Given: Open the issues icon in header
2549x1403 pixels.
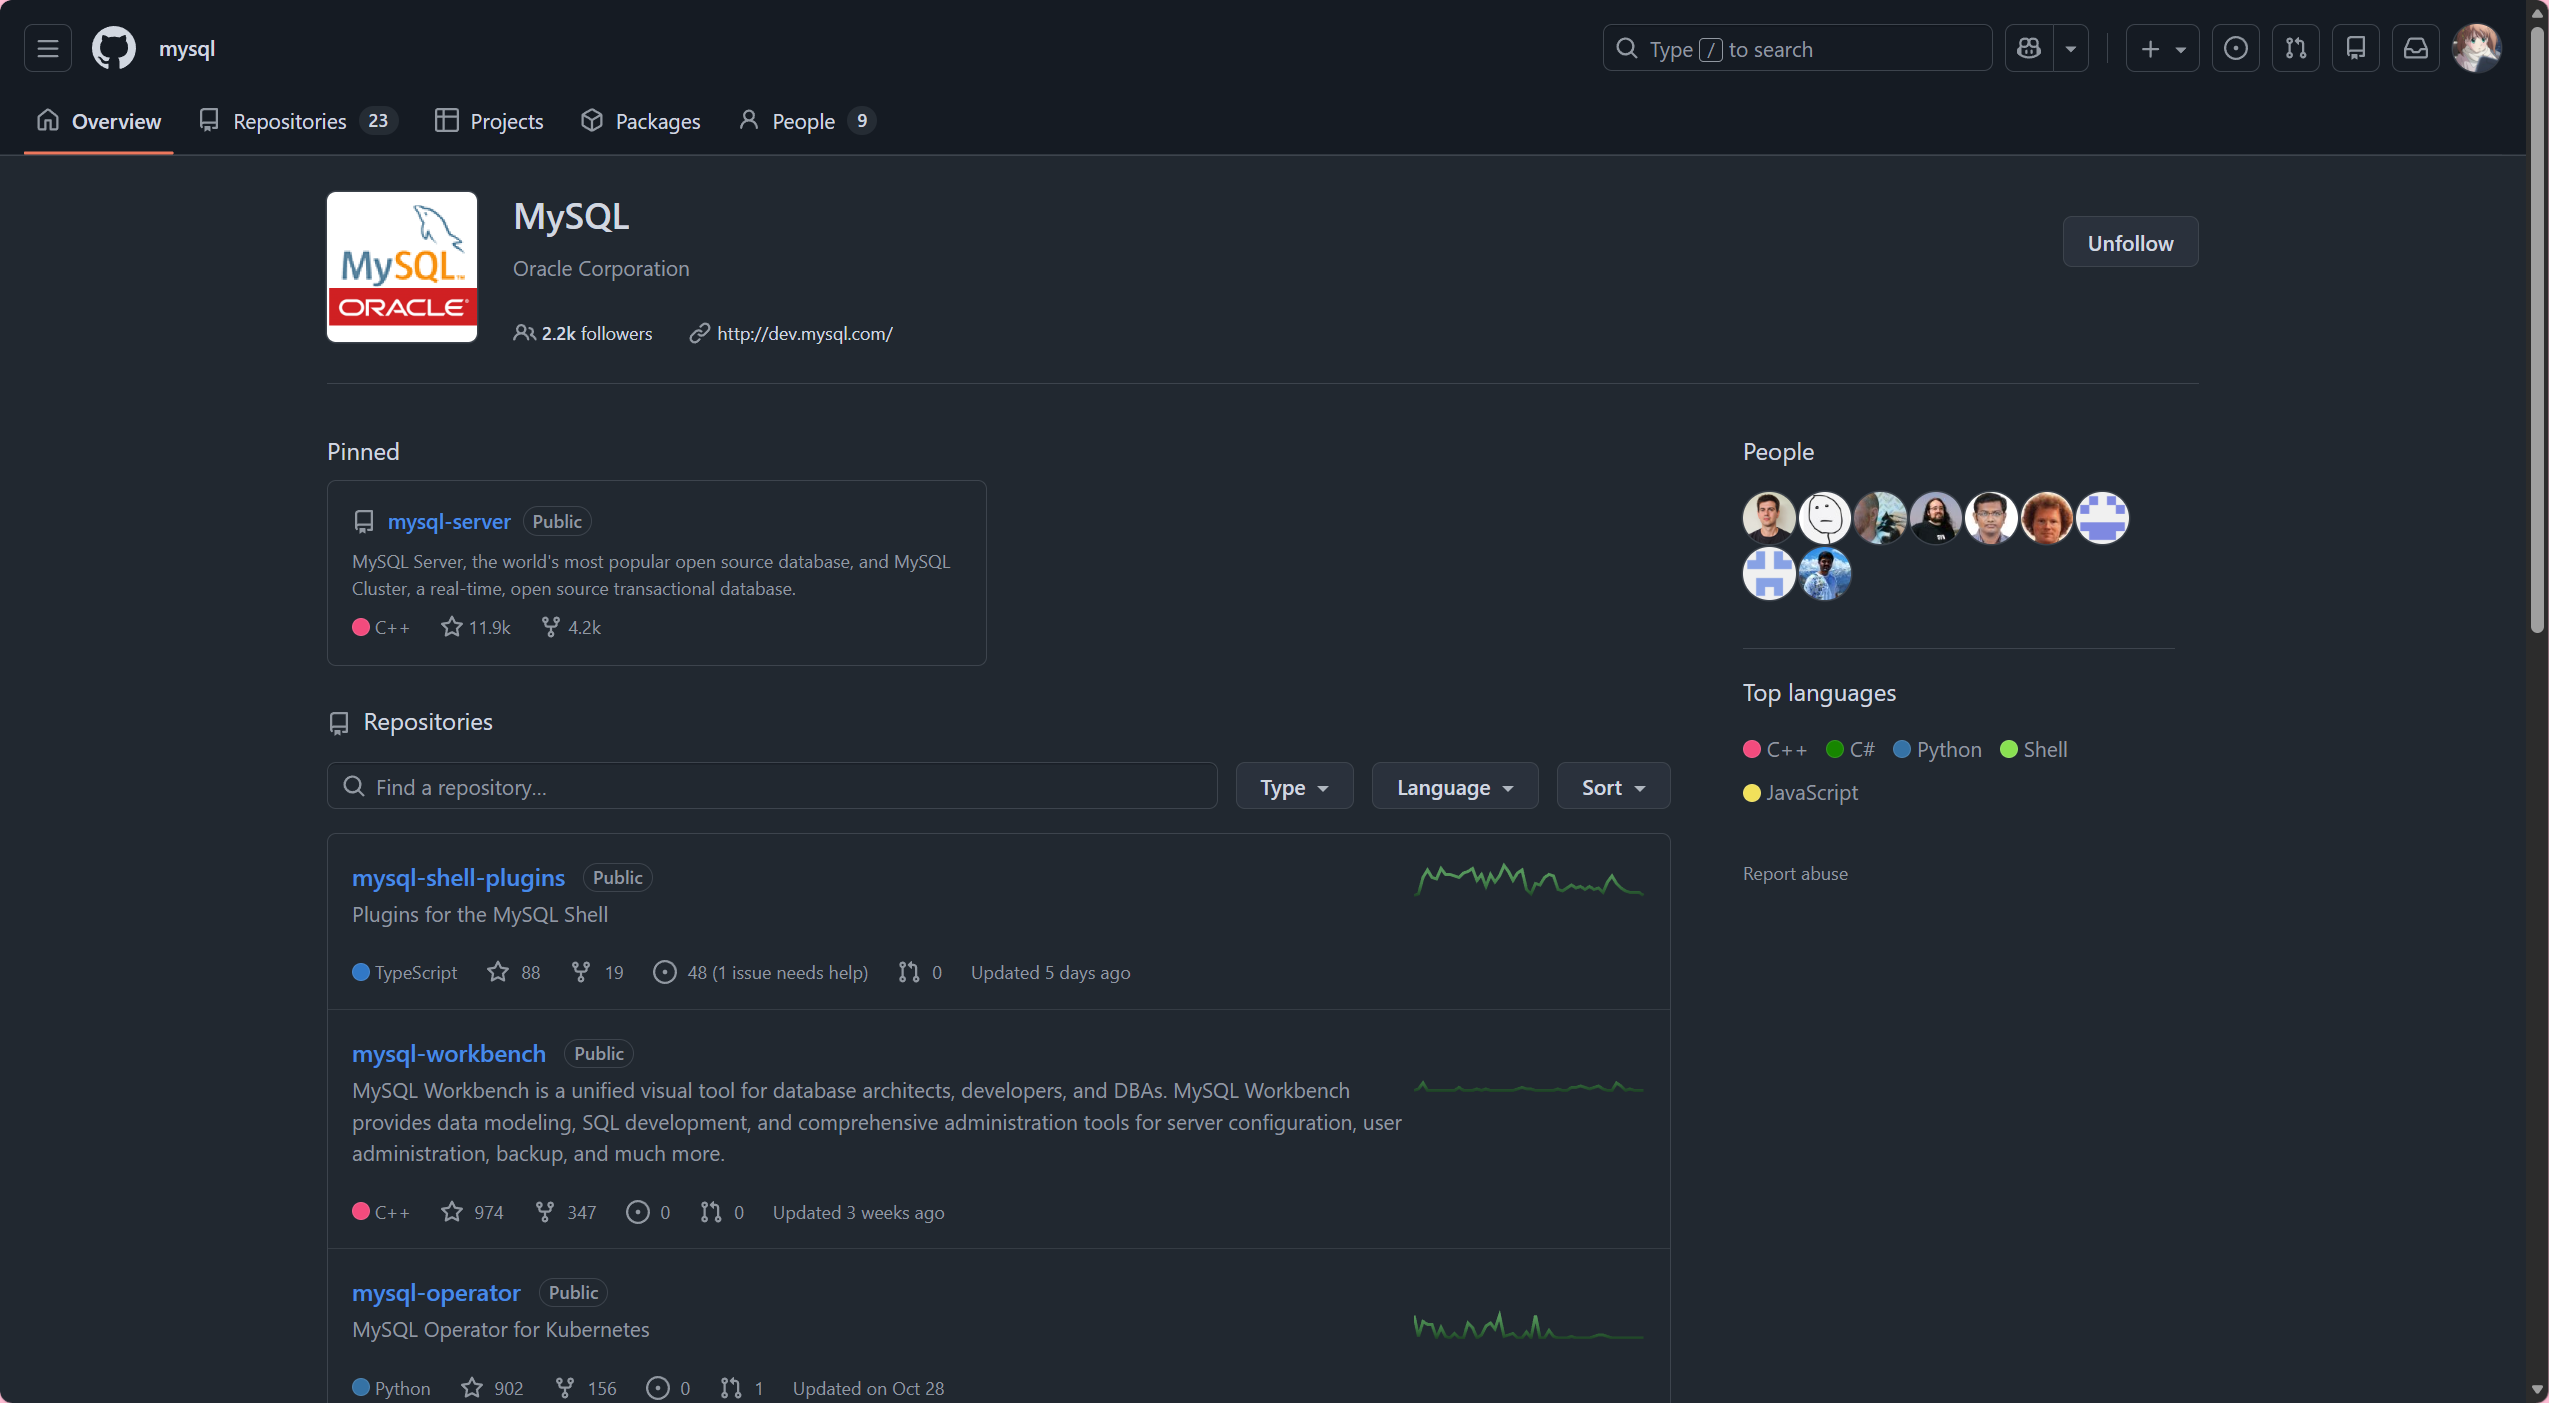Looking at the screenshot, I should tap(2236, 48).
